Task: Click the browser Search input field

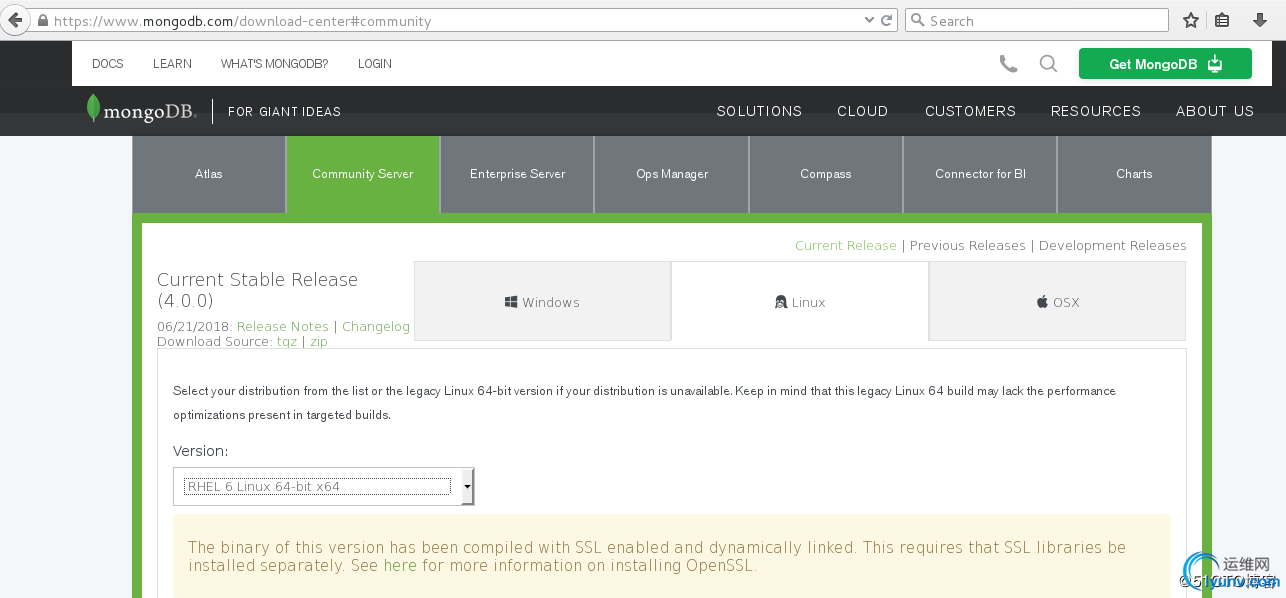Action: (1037, 20)
